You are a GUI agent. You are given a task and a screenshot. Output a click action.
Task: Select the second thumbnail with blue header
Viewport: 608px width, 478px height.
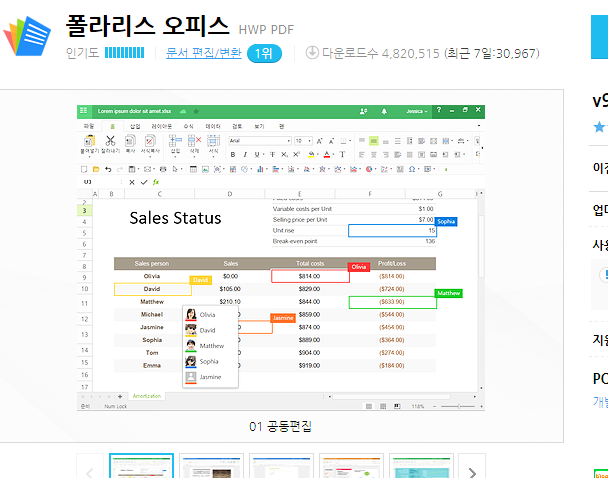pyautogui.click(x=211, y=466)
